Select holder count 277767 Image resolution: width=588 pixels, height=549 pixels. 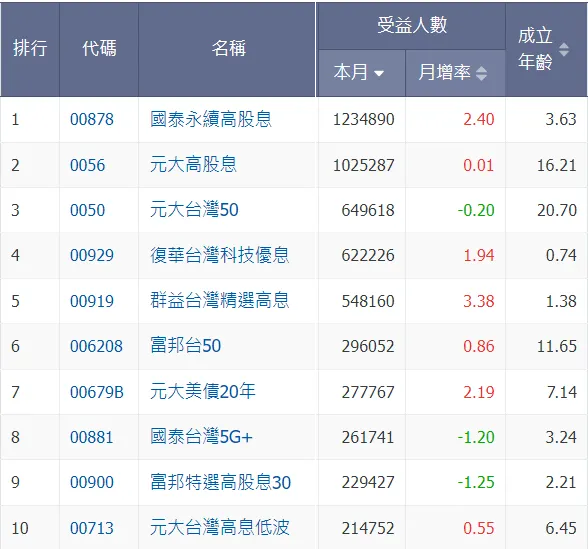[368, 393]
